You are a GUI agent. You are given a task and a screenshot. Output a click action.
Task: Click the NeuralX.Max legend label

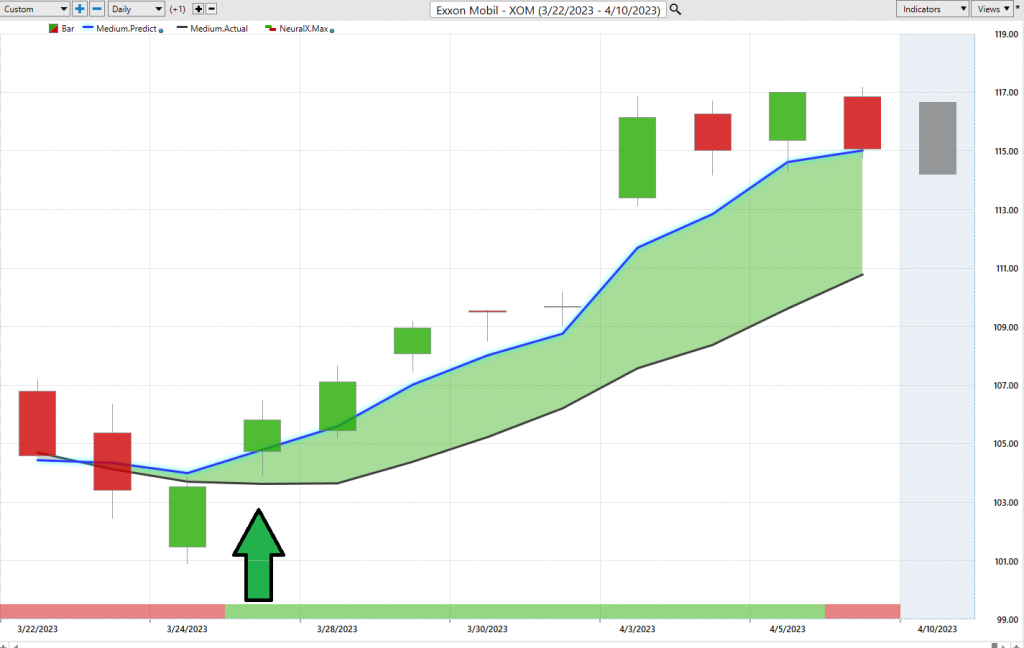304,29
